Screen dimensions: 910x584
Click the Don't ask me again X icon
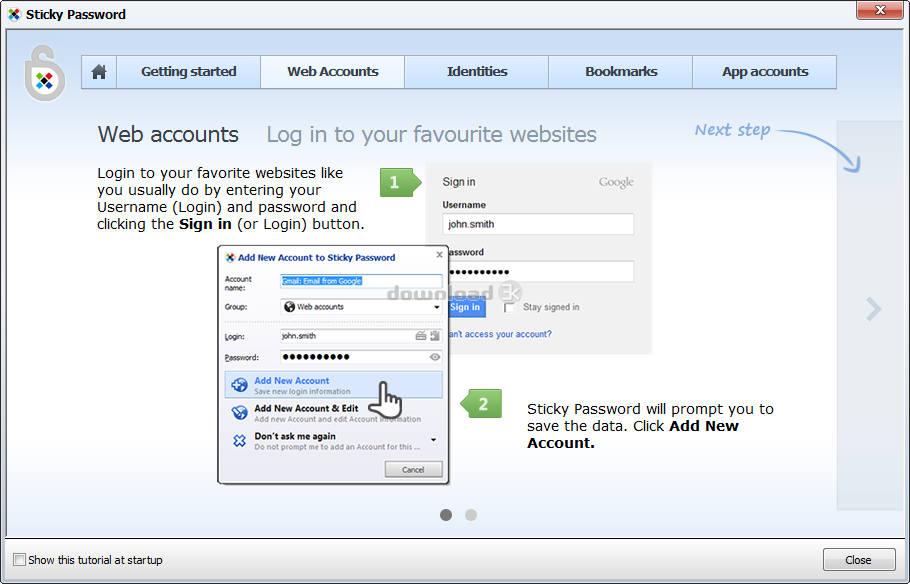239,441
